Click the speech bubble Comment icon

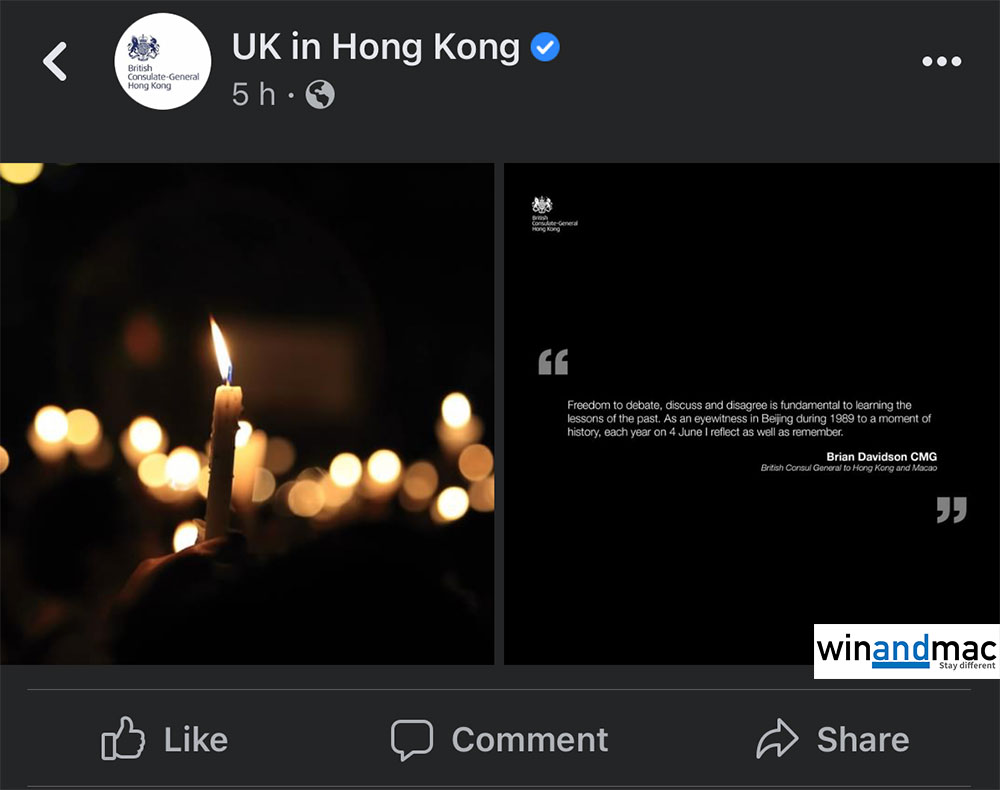click(x=411, y=740)
